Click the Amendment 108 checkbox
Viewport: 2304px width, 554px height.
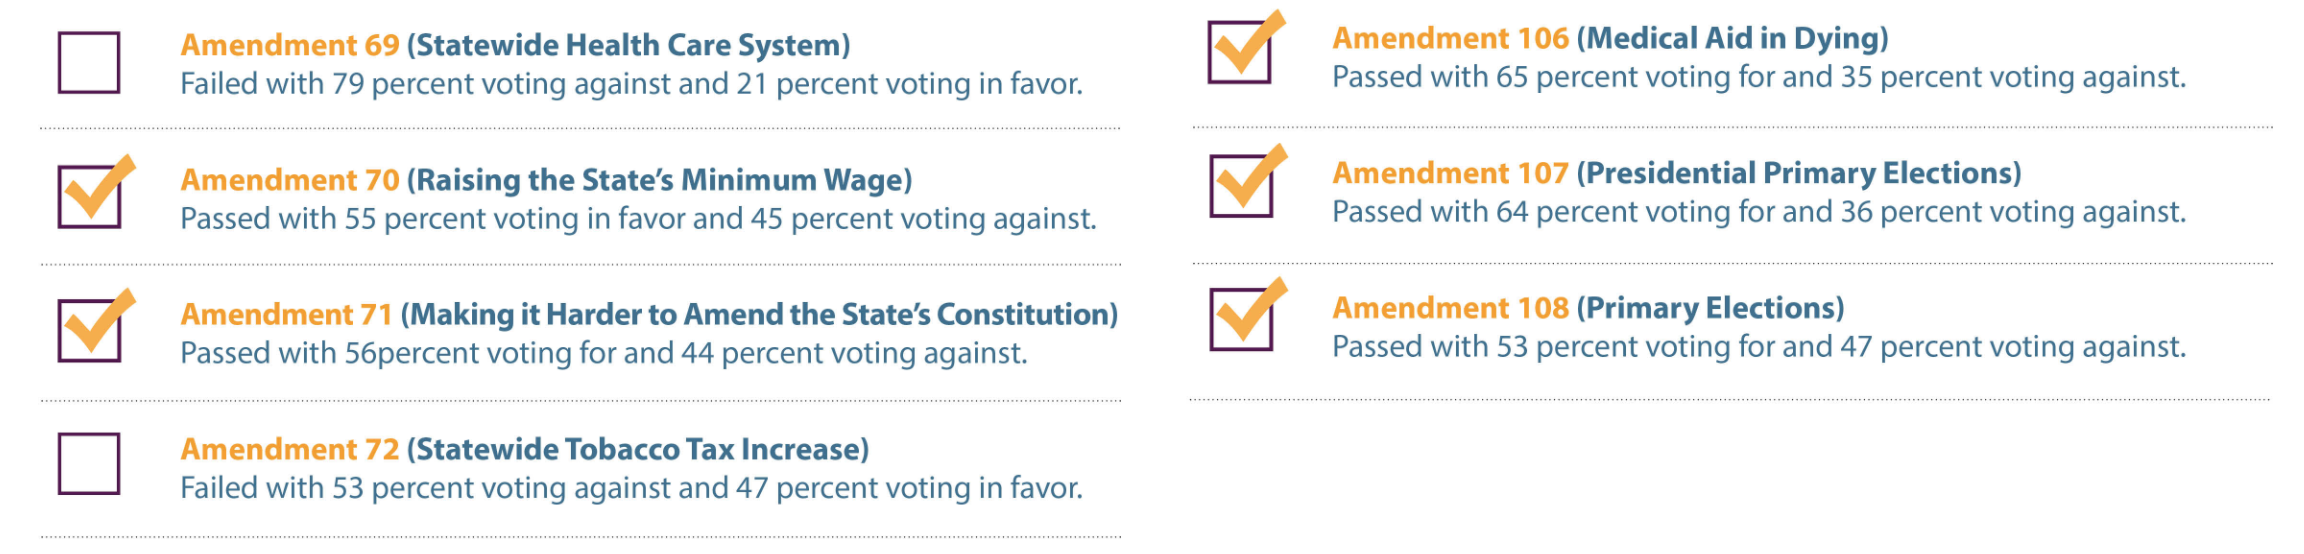1241,320
